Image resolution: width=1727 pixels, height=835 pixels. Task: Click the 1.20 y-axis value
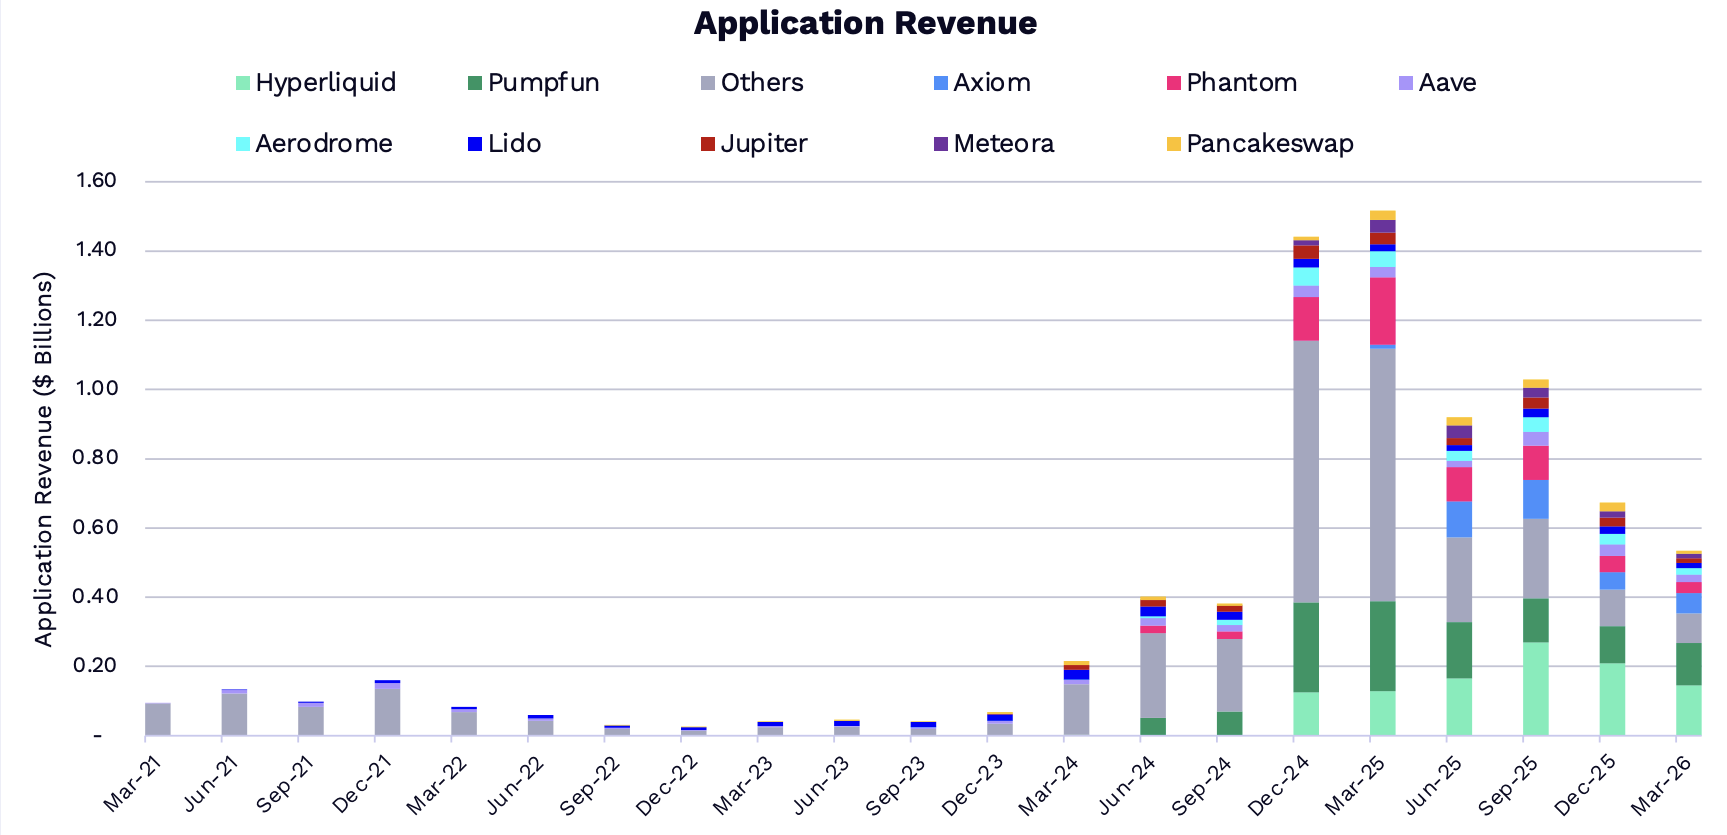click(x=96, y=320)
